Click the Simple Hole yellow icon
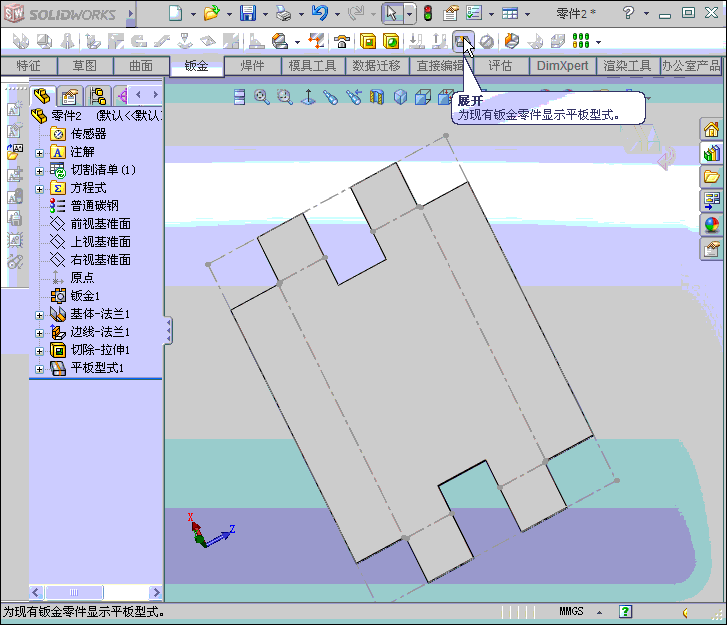The image size is (727, 625). (x=391, y=41)
